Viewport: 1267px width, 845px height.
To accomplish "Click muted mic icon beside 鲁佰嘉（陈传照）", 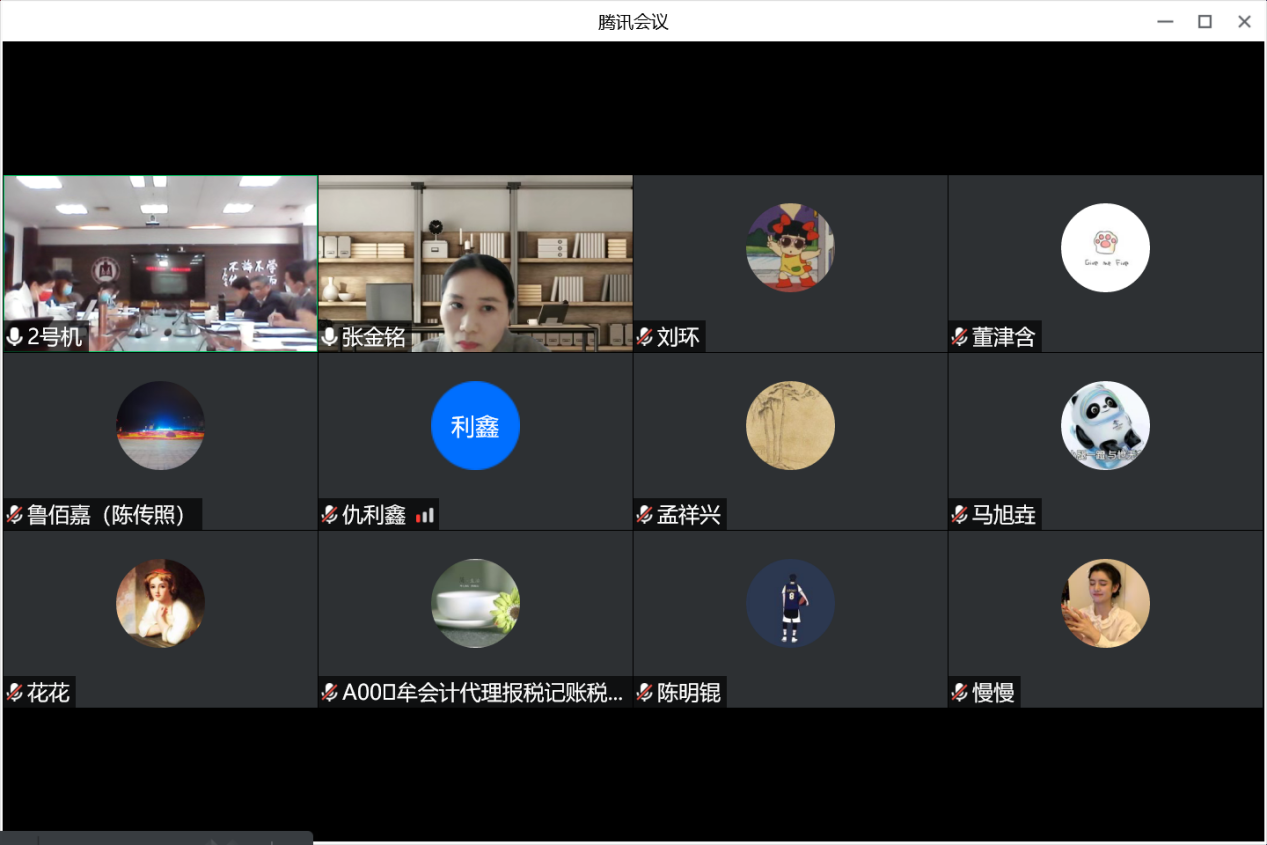I will (15, 515).
